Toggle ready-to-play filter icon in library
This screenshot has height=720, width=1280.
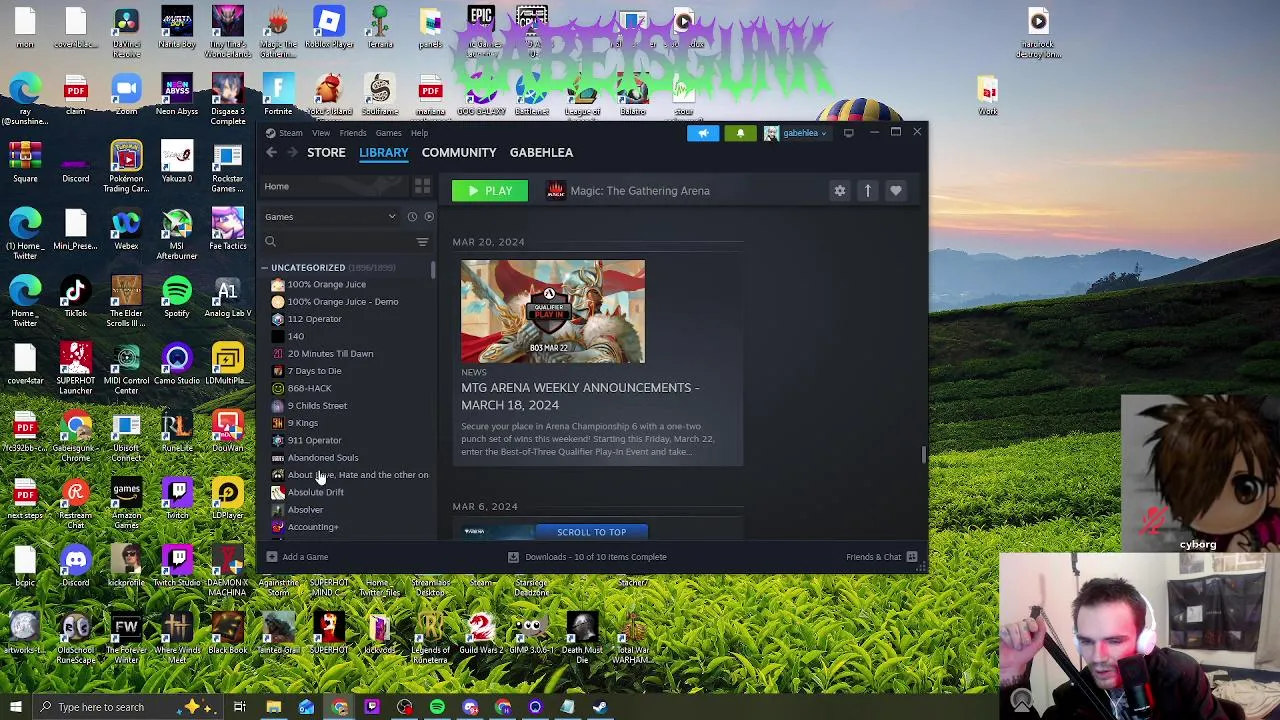click(429, 217)
